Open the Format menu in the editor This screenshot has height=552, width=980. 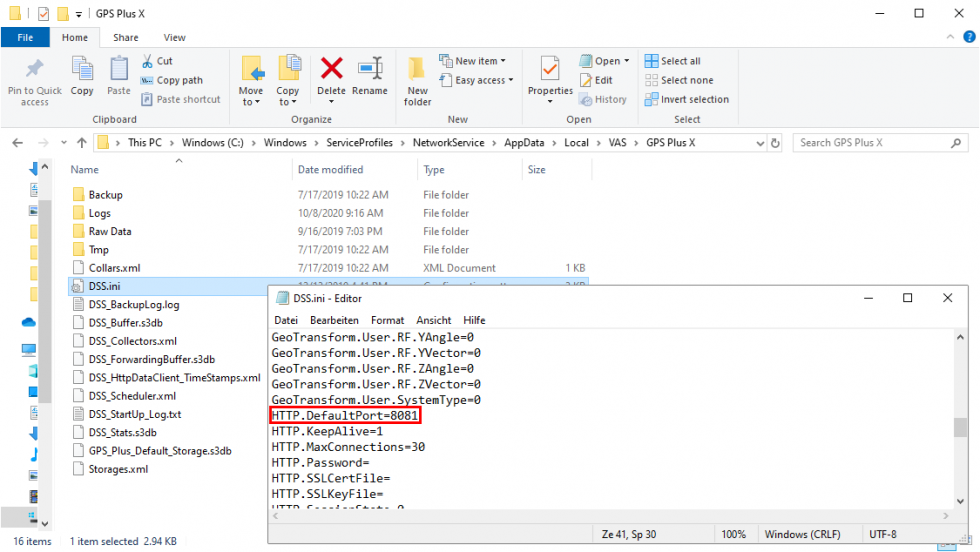pyautogui.click(x=388, y=320)
